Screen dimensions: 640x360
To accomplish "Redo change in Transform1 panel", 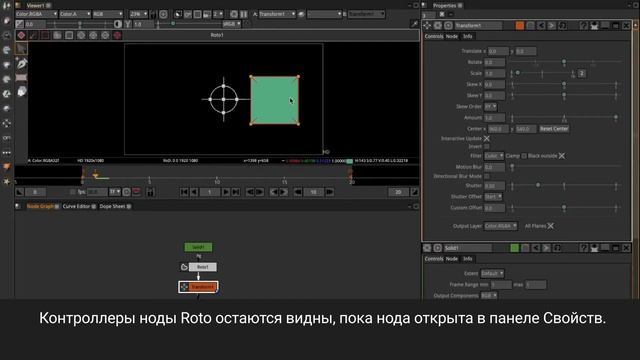I will coord(551,26).
